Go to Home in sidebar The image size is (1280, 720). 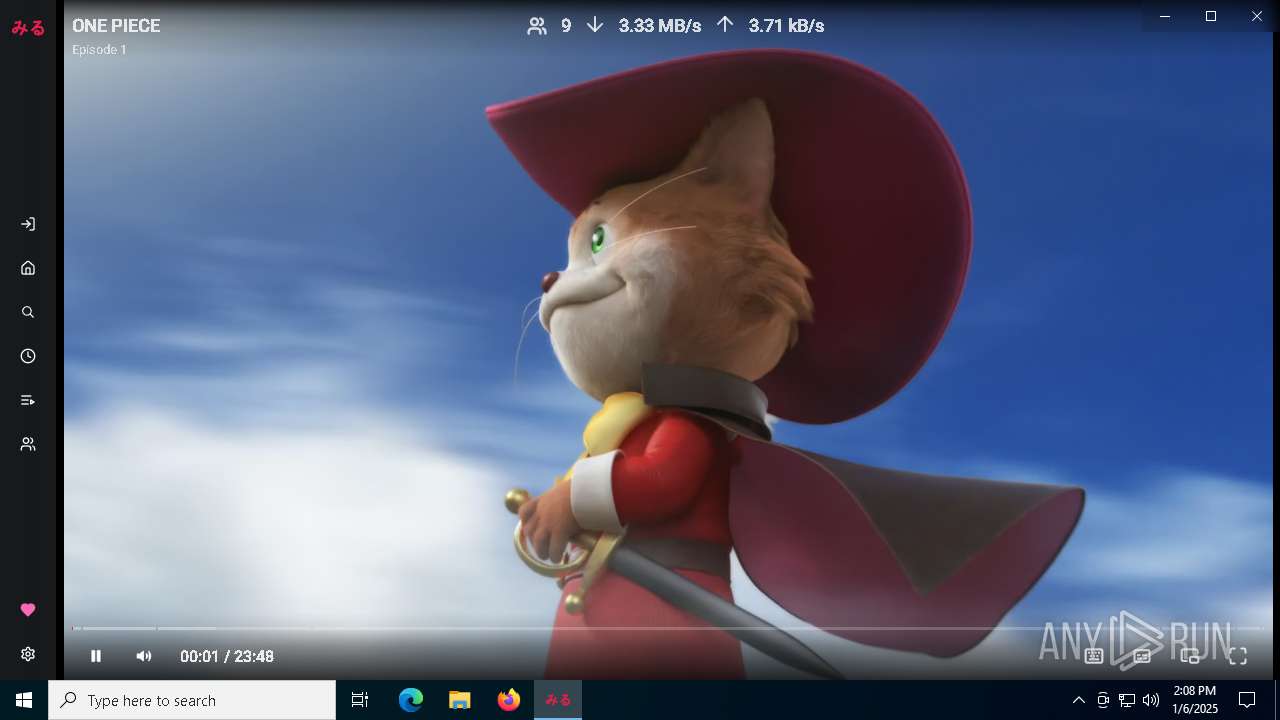(28, 268)
